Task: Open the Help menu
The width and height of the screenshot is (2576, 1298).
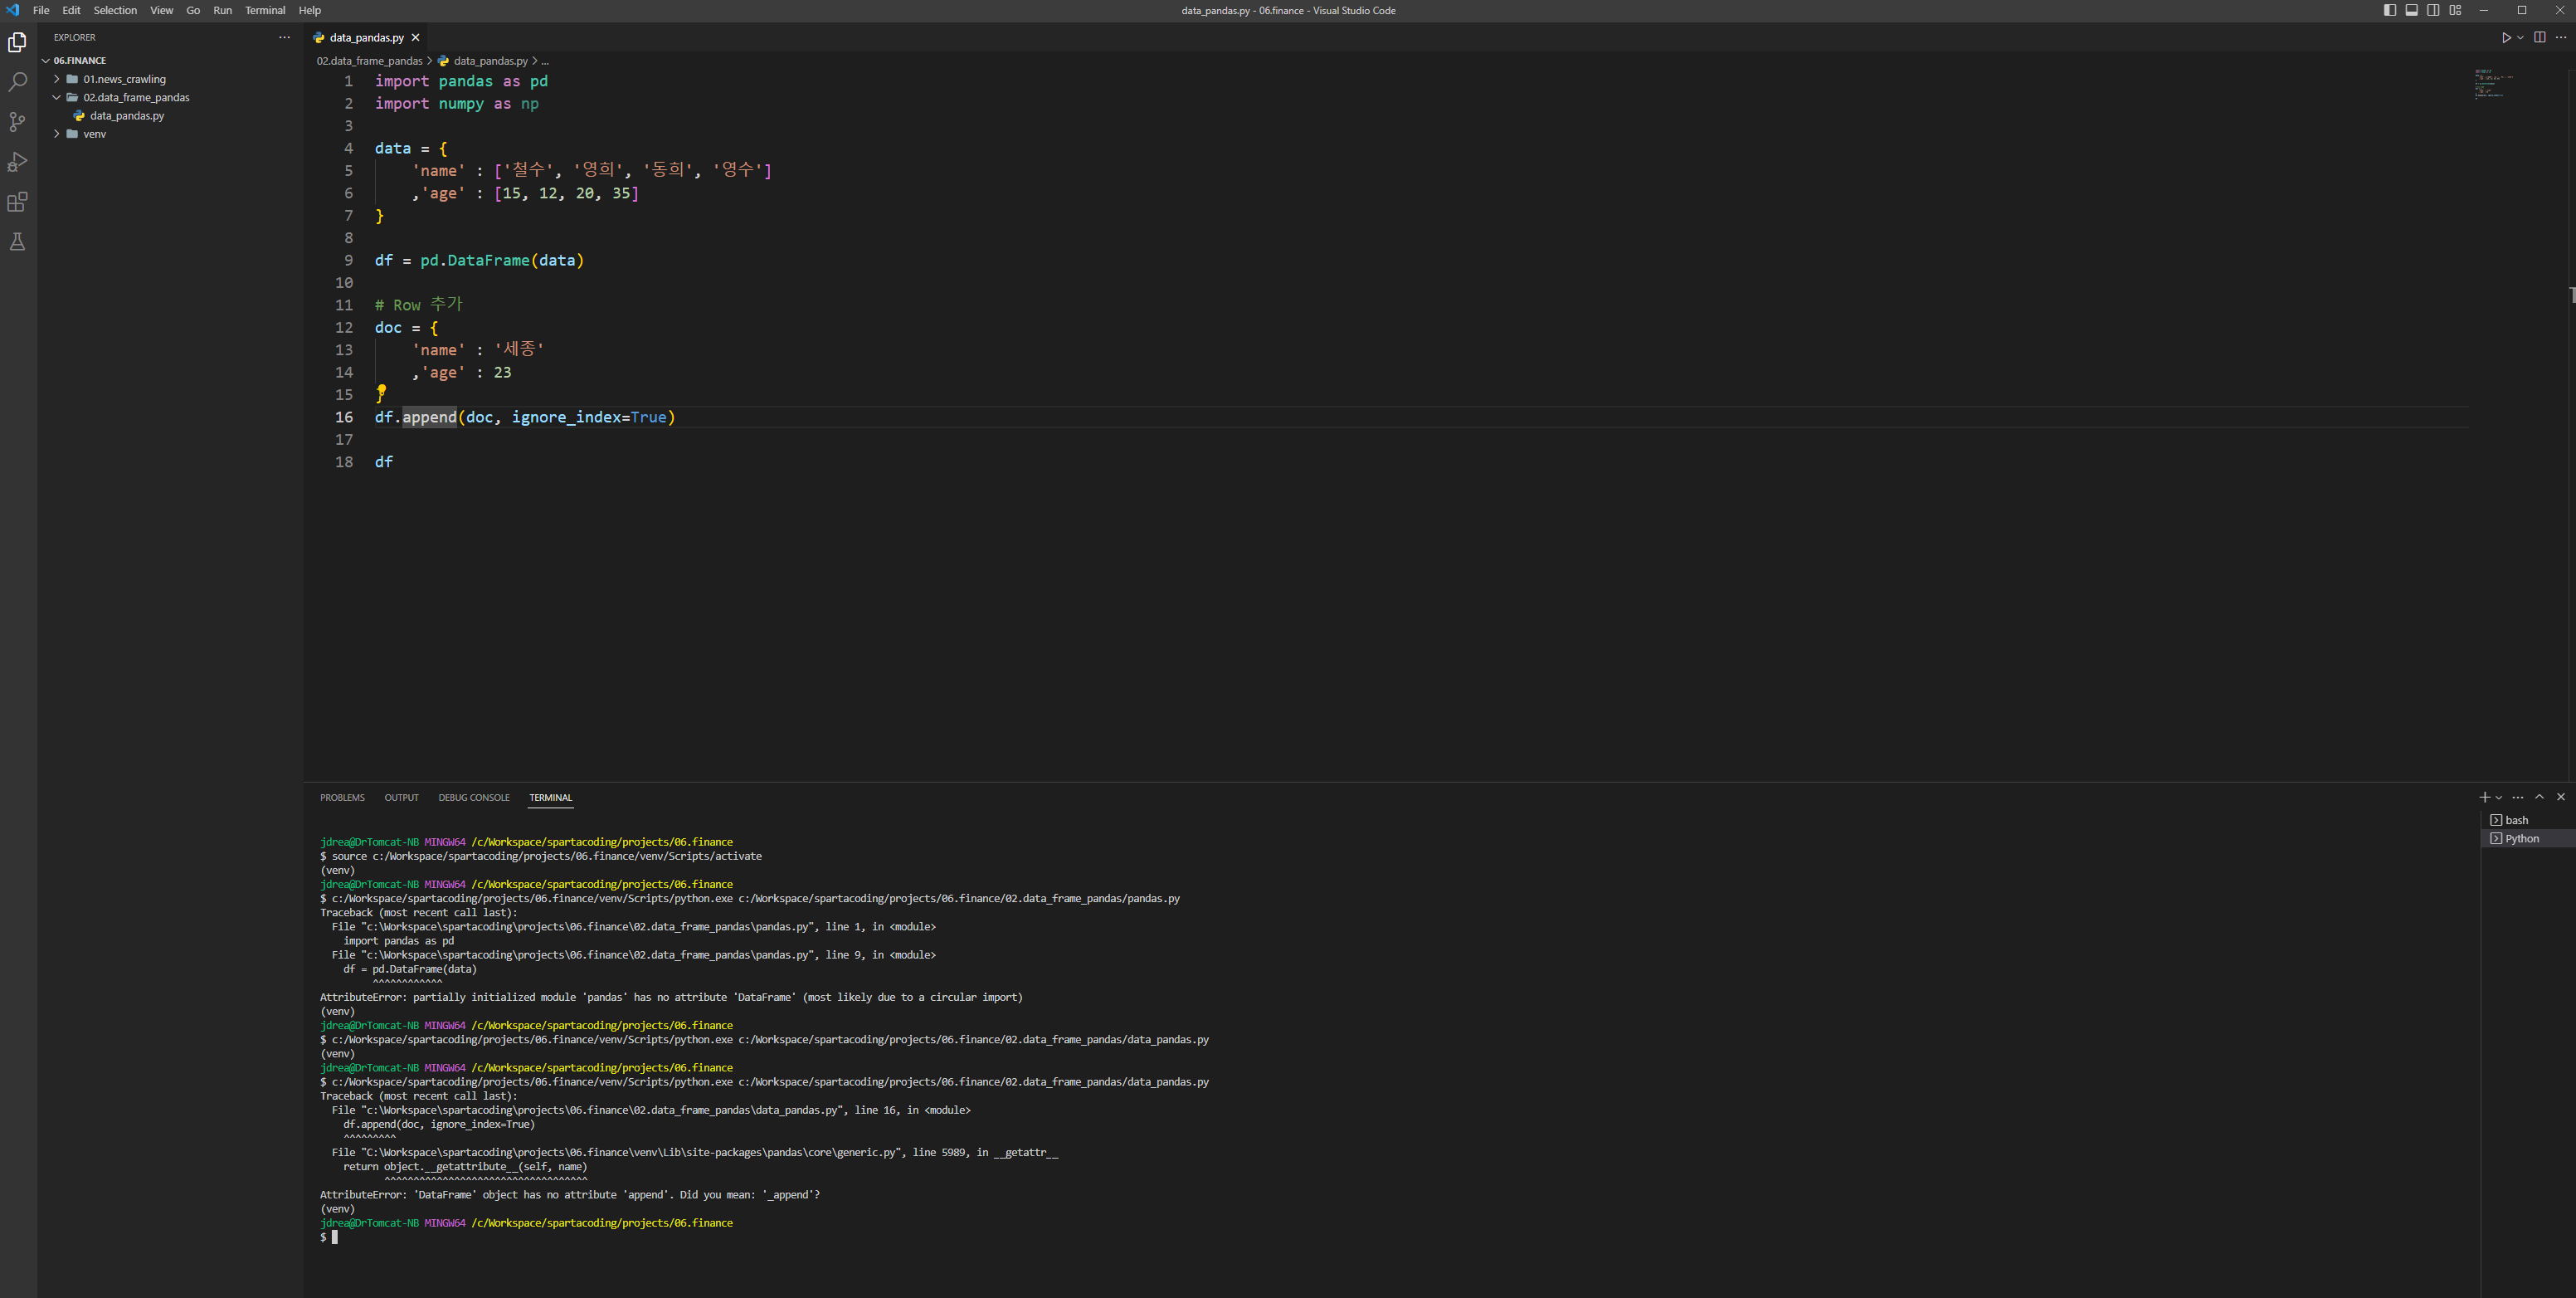Action: [310, 10]
